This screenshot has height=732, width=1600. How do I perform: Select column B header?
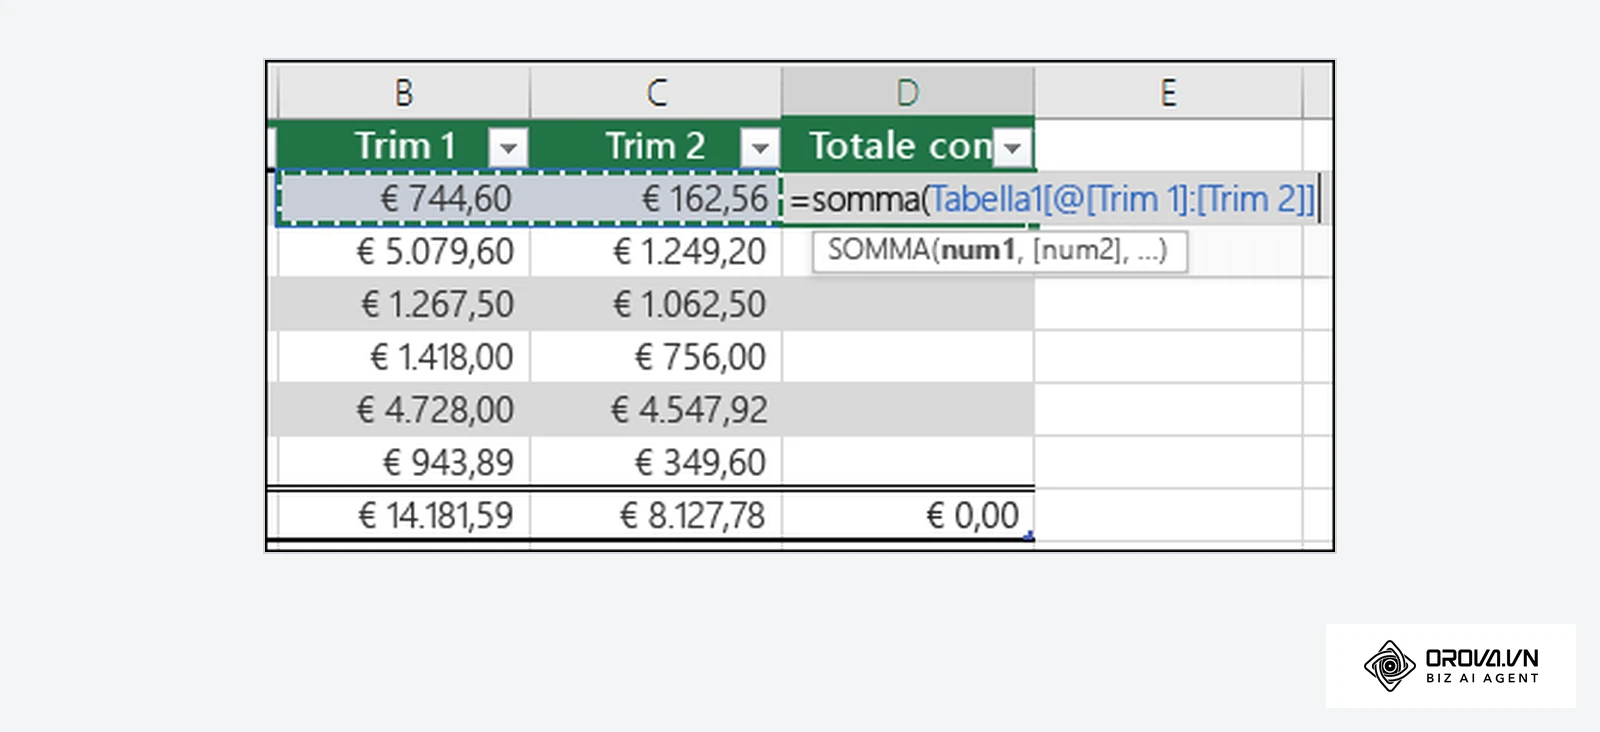404,92
